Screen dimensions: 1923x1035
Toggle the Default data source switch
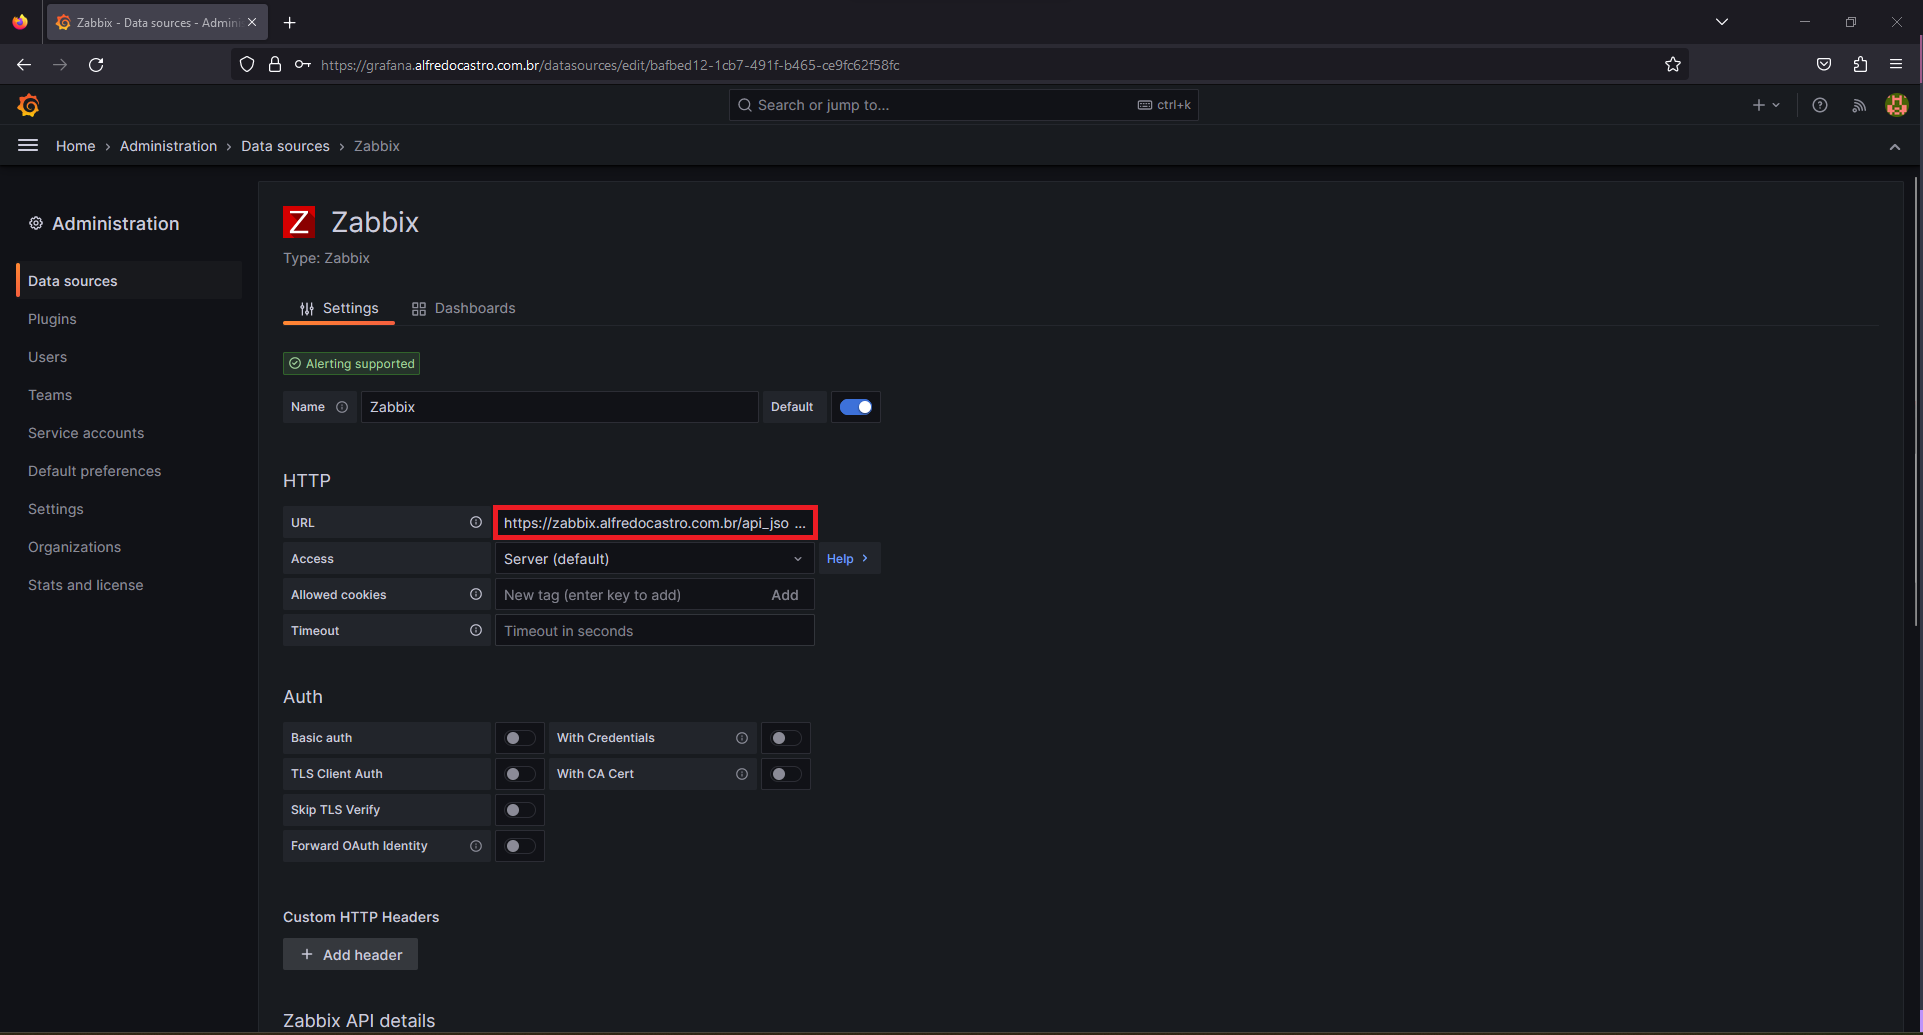(x=856, y=407)
